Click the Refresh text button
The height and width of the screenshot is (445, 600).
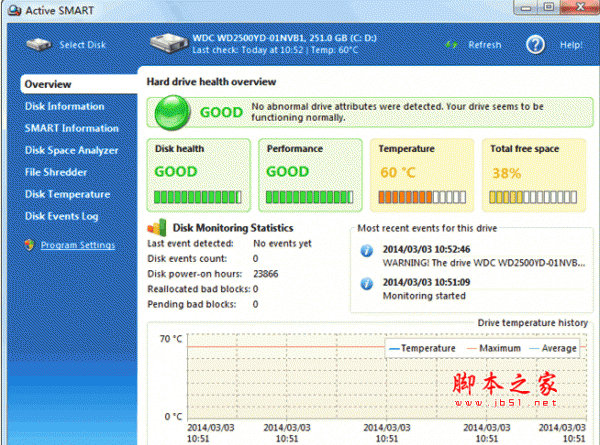(x=484, y=45)
